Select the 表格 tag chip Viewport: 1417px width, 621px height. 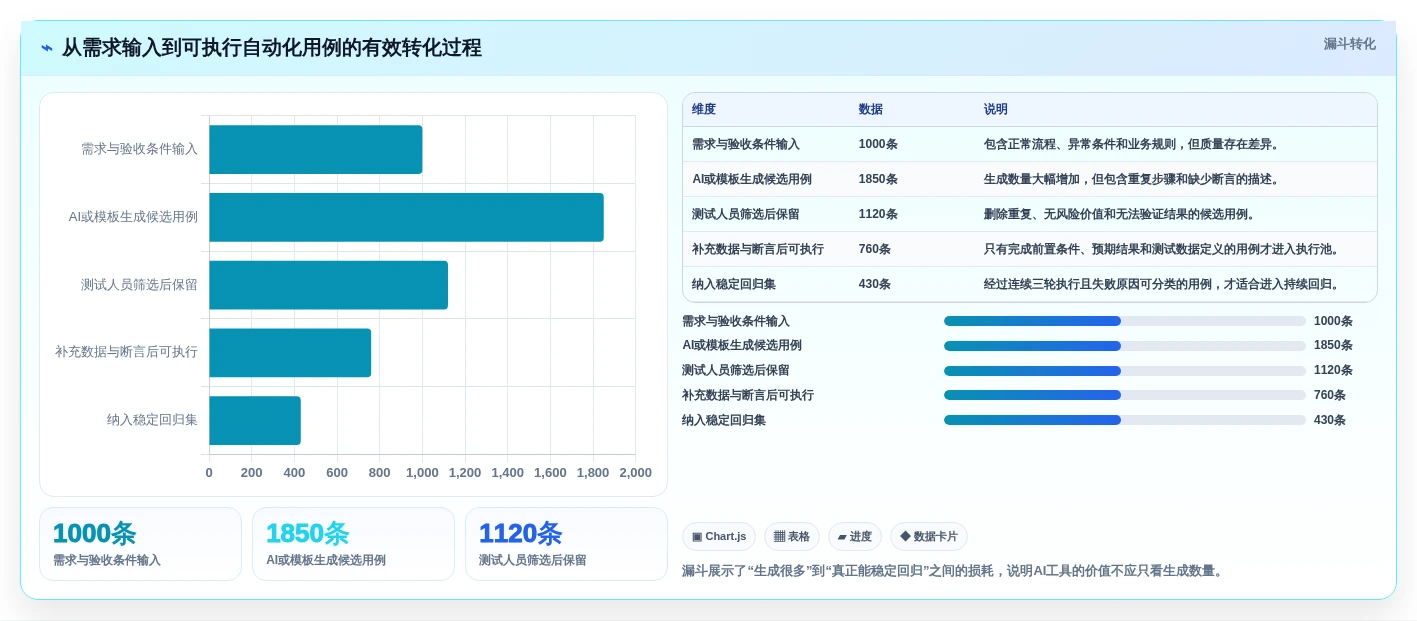coord(792,537)
